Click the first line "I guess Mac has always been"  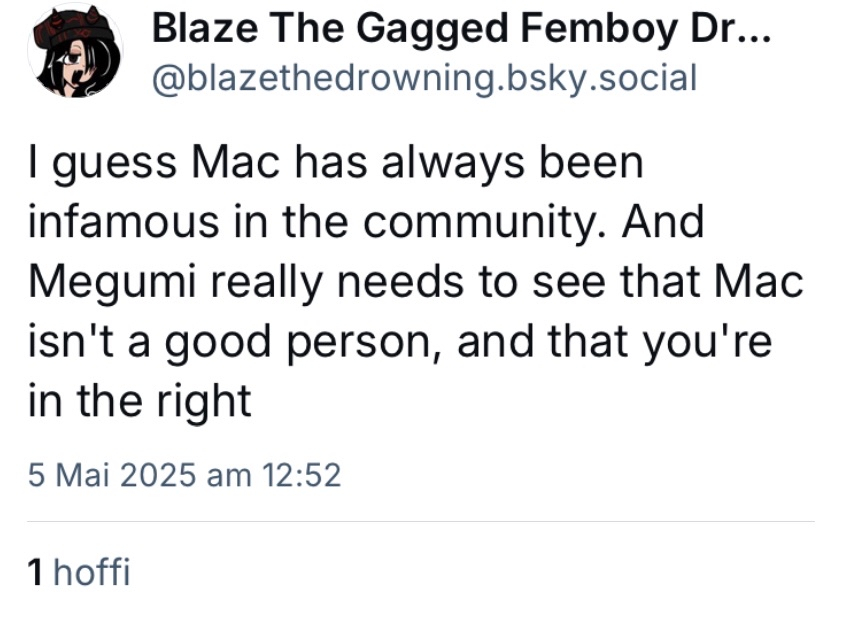(336, 163)
